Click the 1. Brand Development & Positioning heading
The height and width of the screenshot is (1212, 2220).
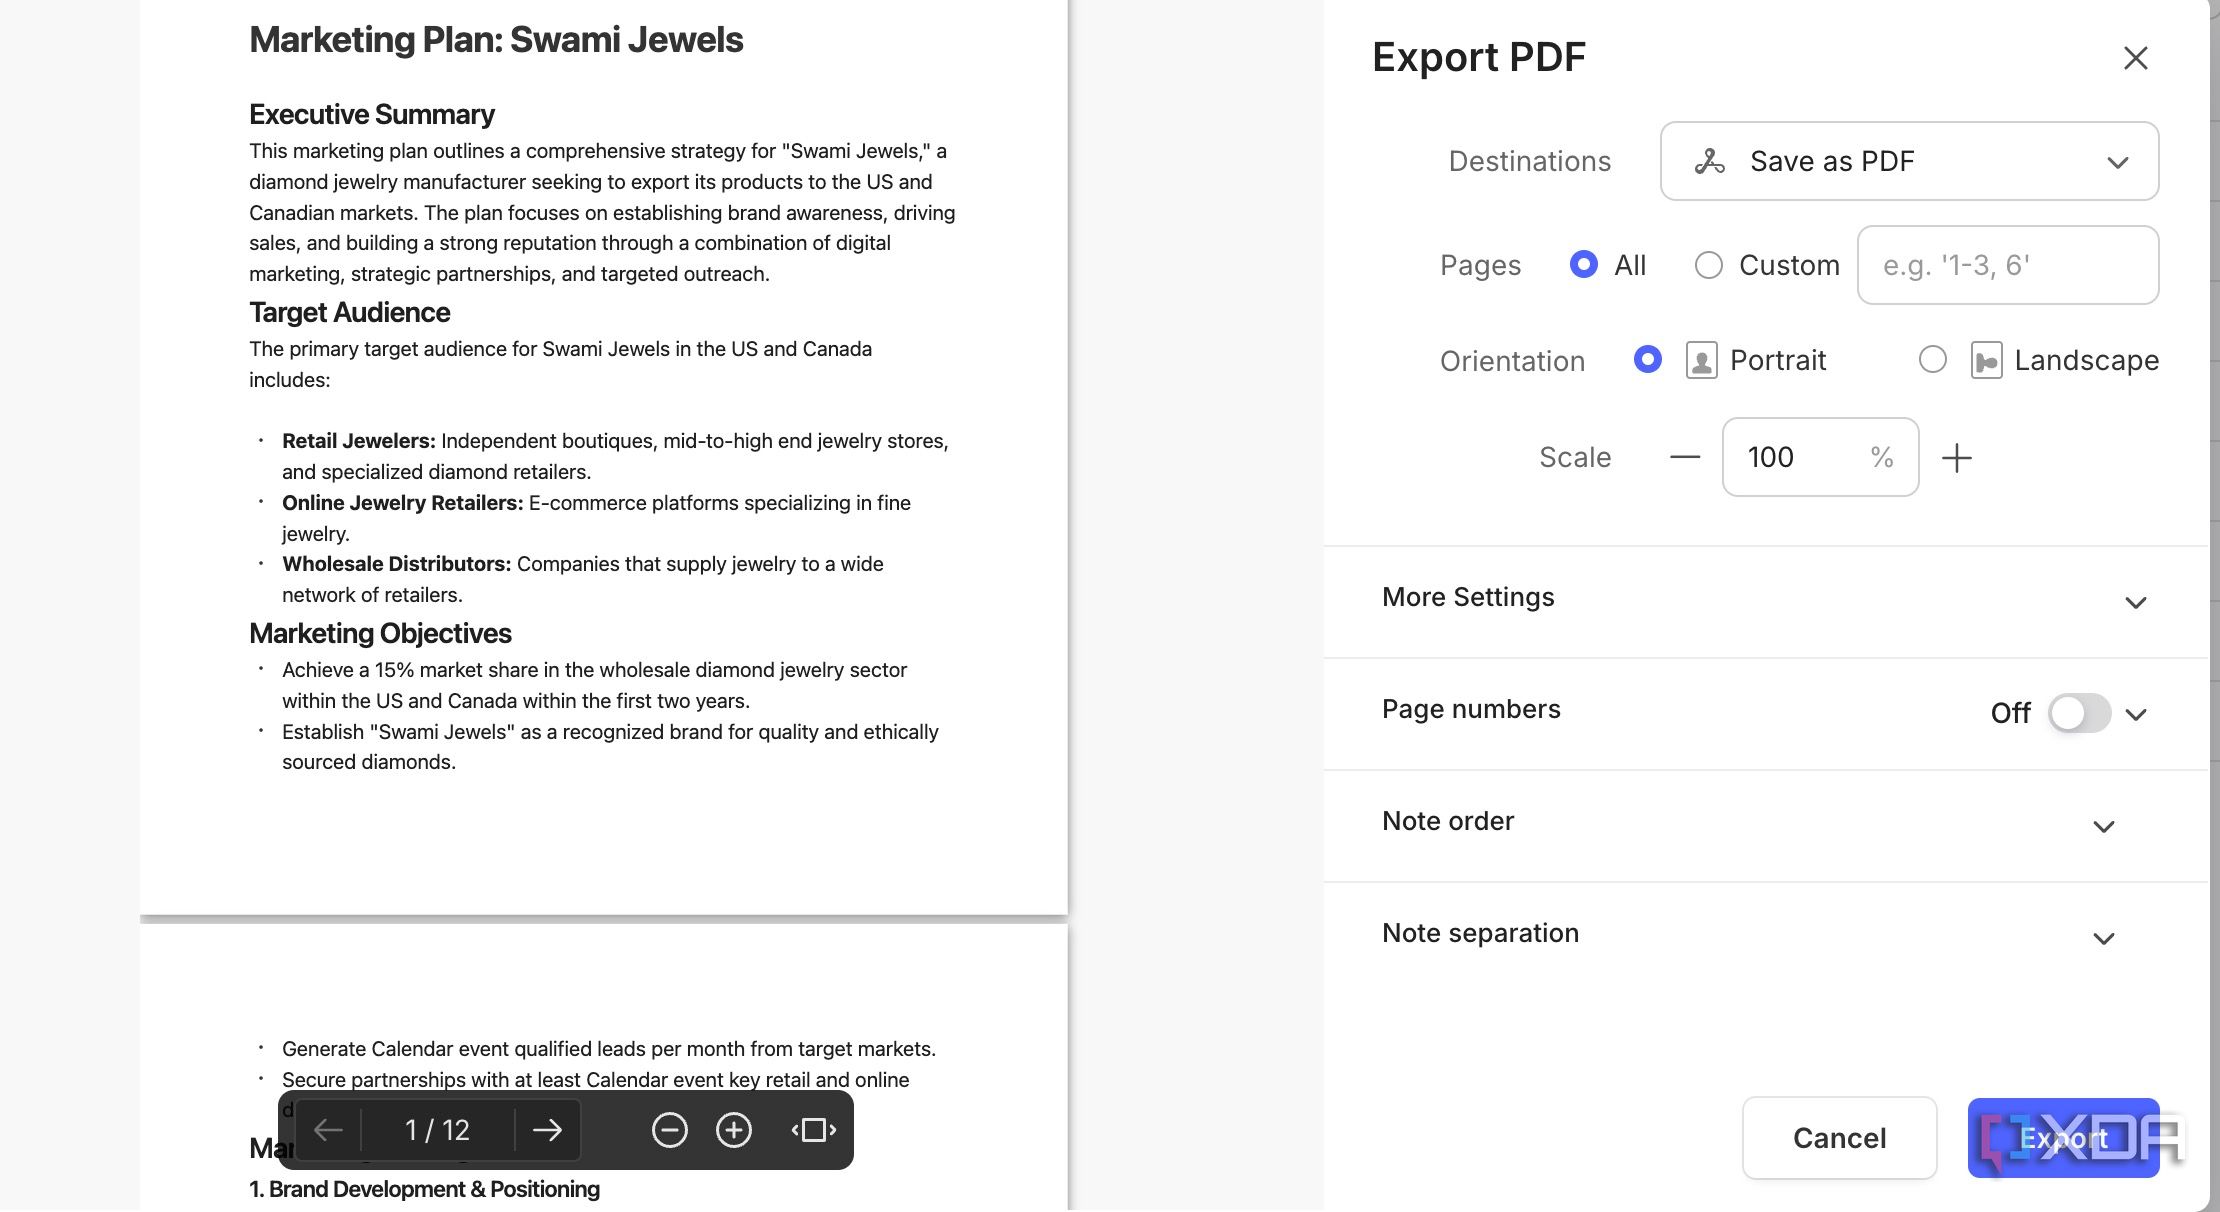coord(424,1189)
